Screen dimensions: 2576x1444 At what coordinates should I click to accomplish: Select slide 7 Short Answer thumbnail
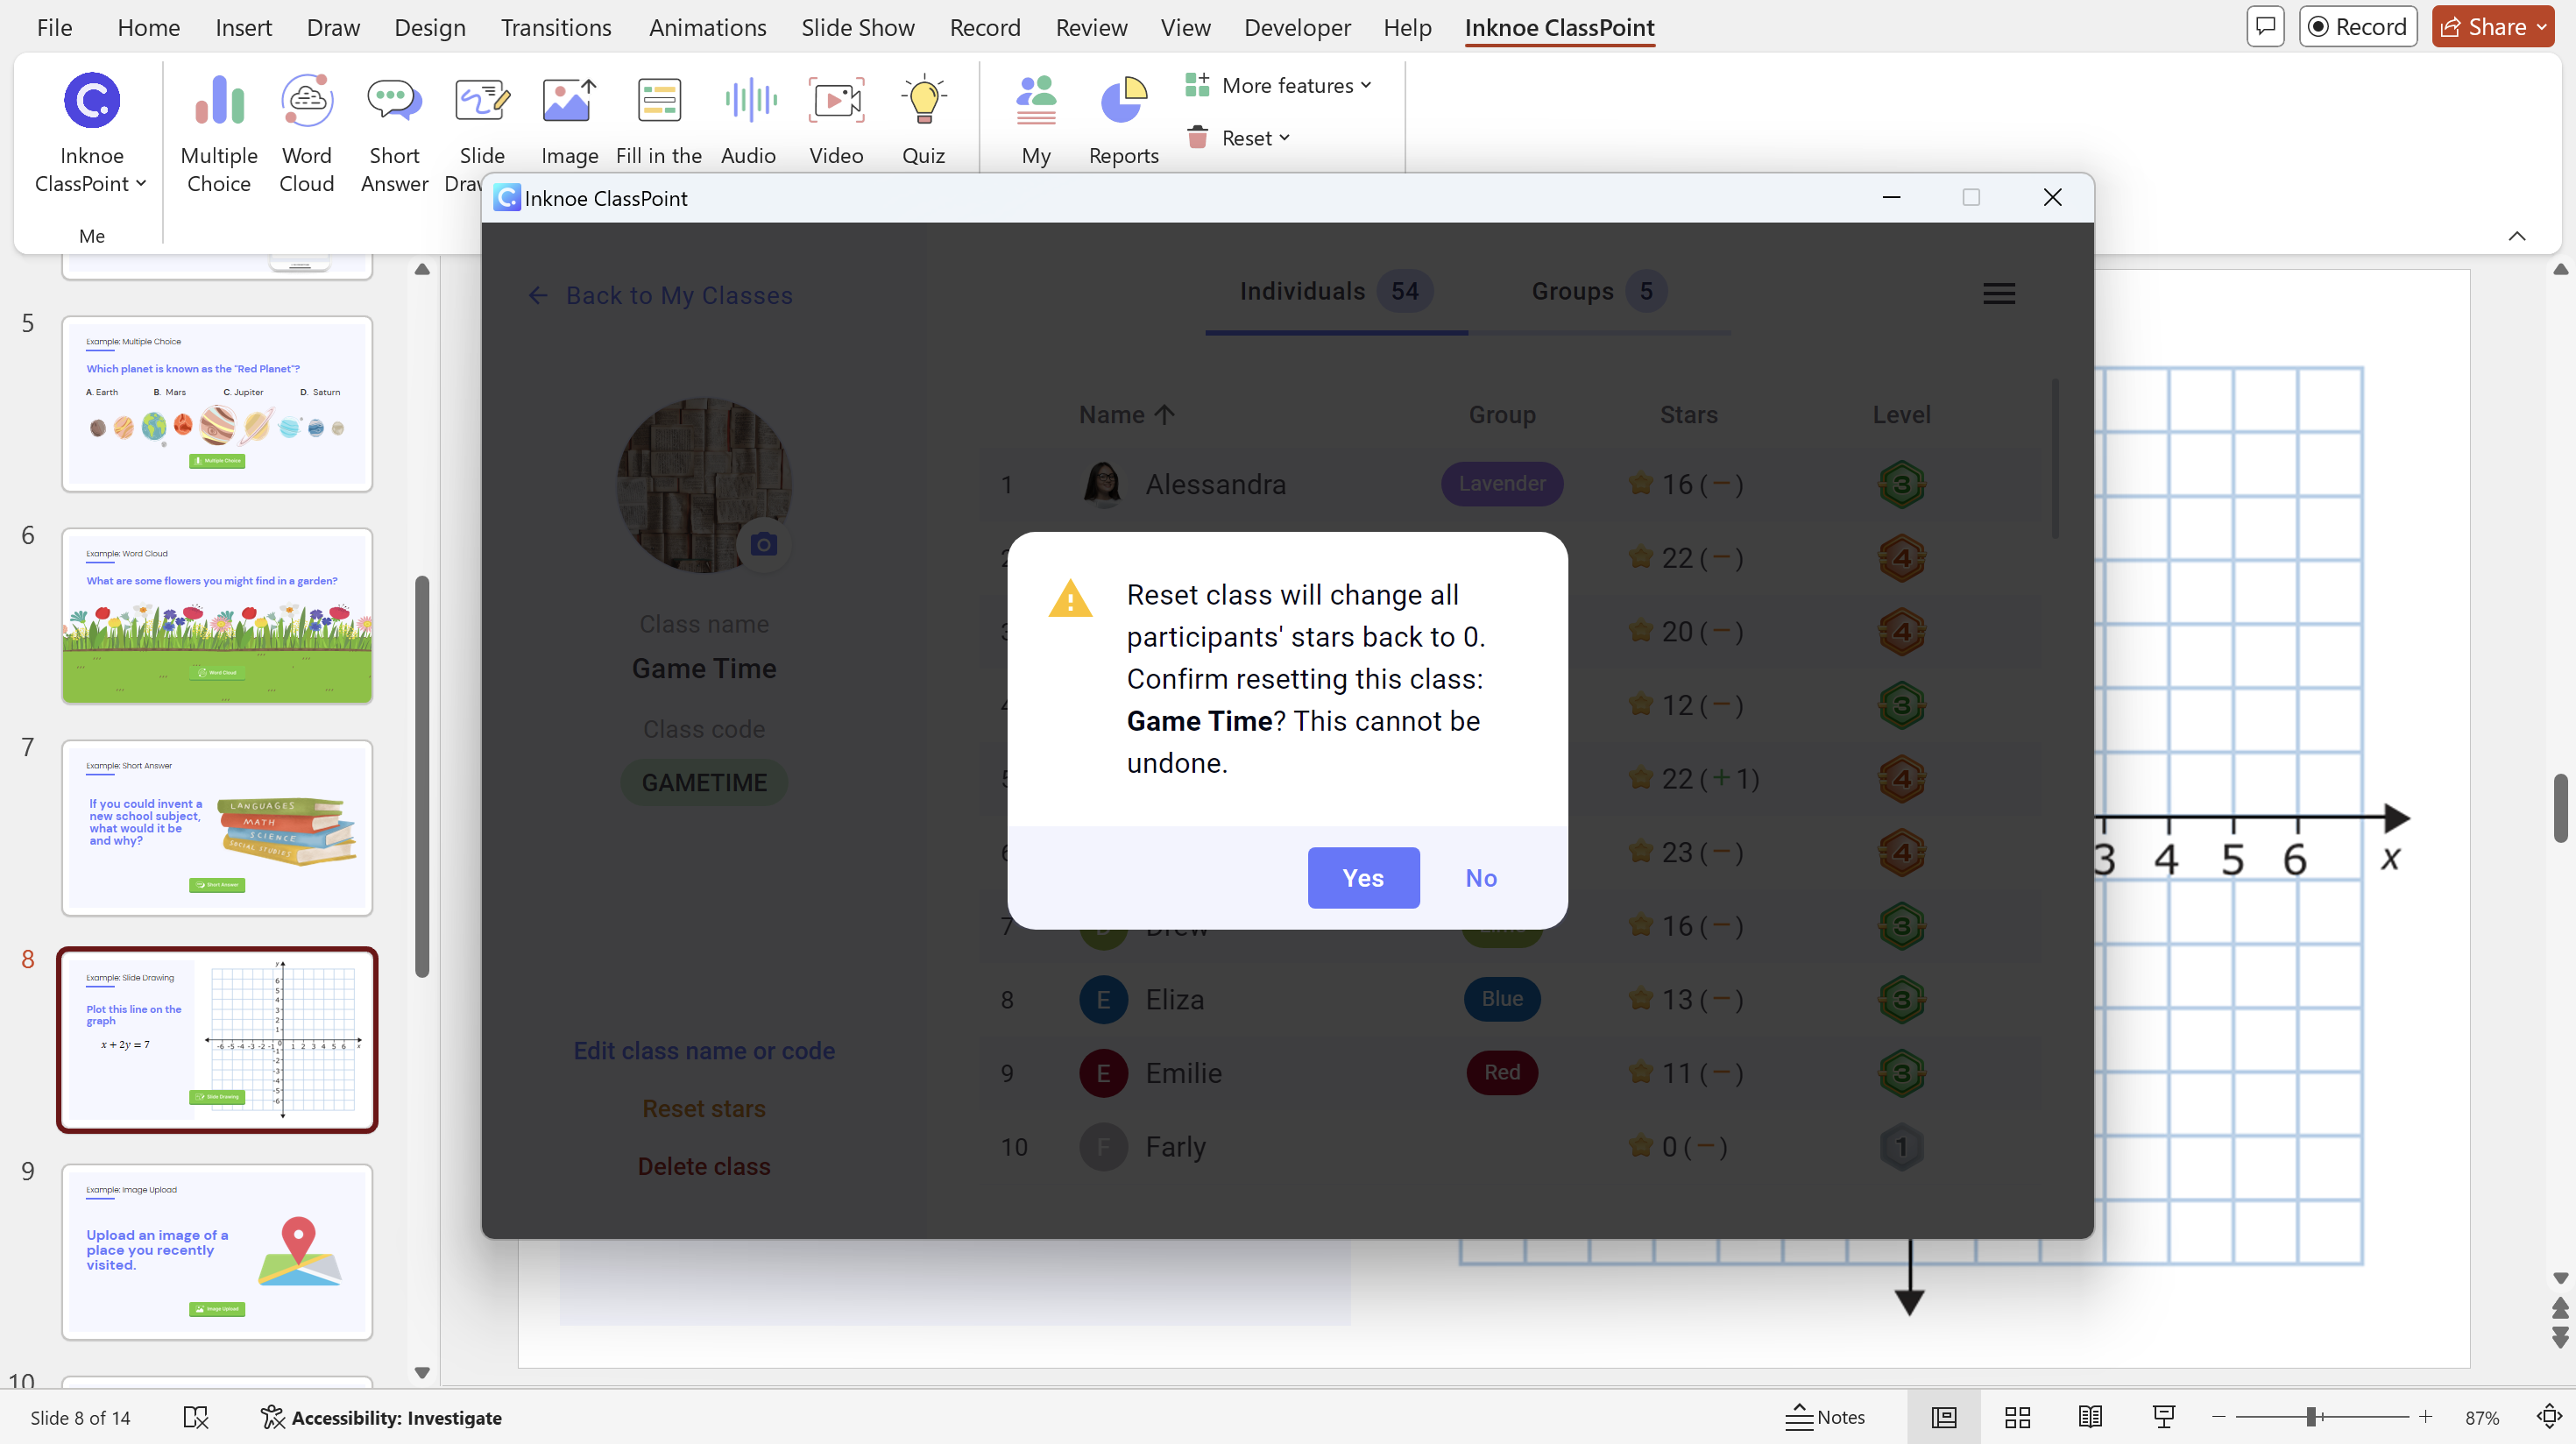click(217, 827)
